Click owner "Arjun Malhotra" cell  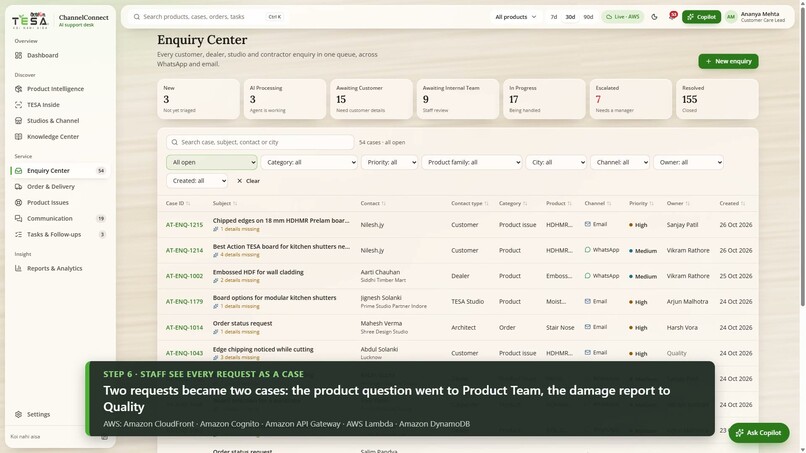[687, 301]
